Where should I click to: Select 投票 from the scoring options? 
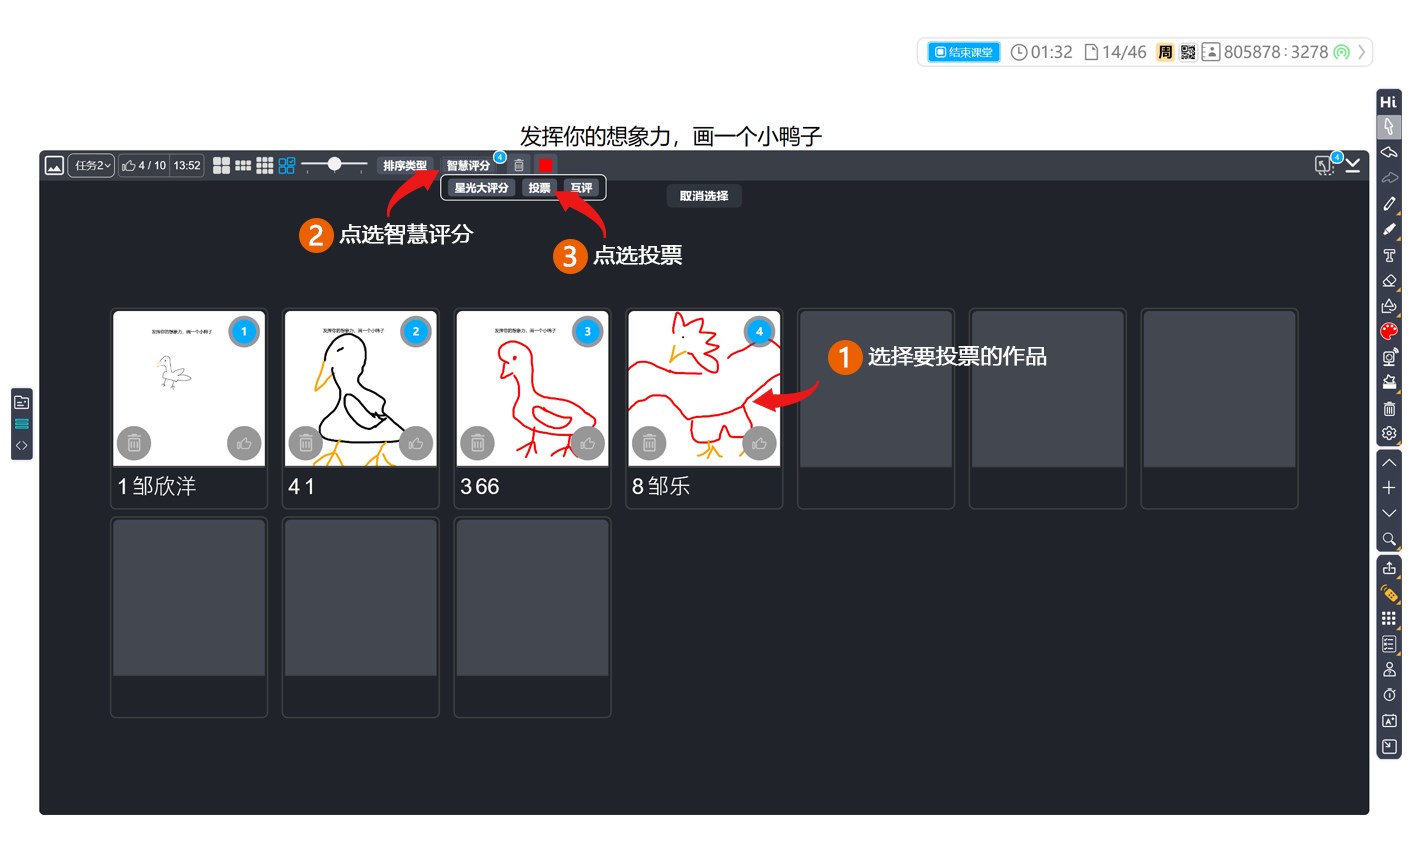pos(539,188)
